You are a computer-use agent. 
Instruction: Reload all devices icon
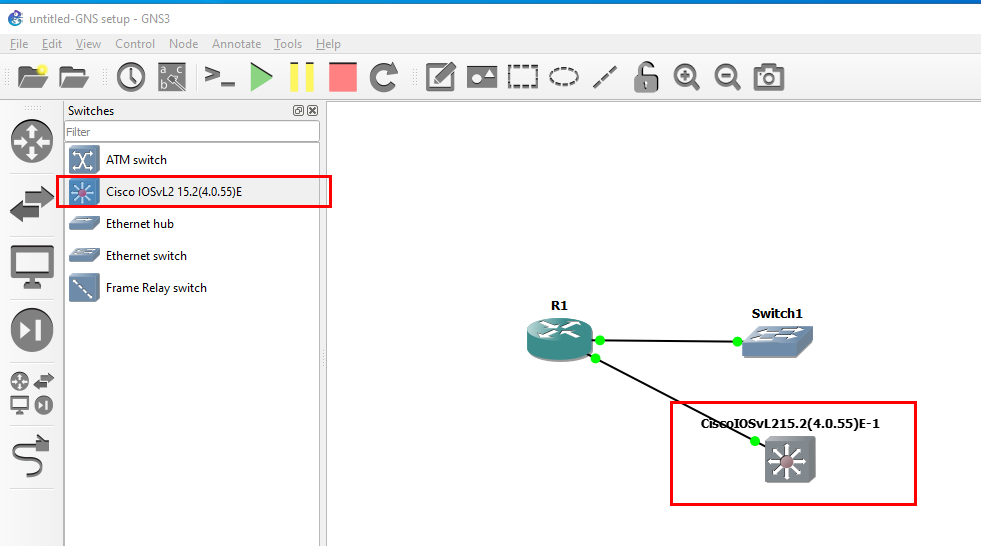[x=384, y=77]
